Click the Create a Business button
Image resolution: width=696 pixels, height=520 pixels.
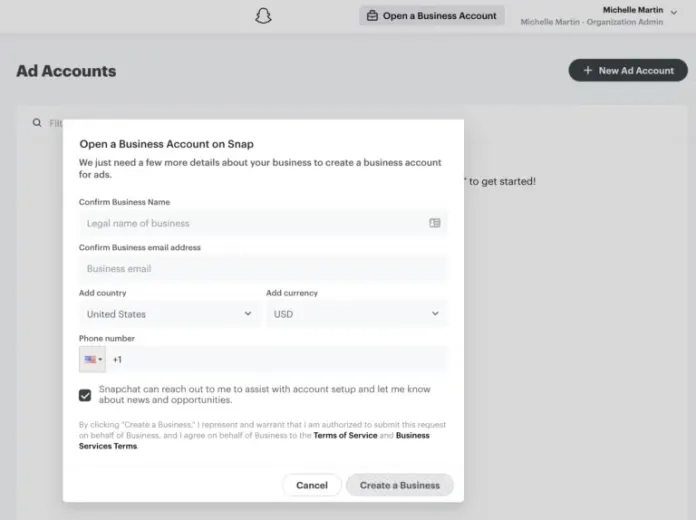(400, 485)
